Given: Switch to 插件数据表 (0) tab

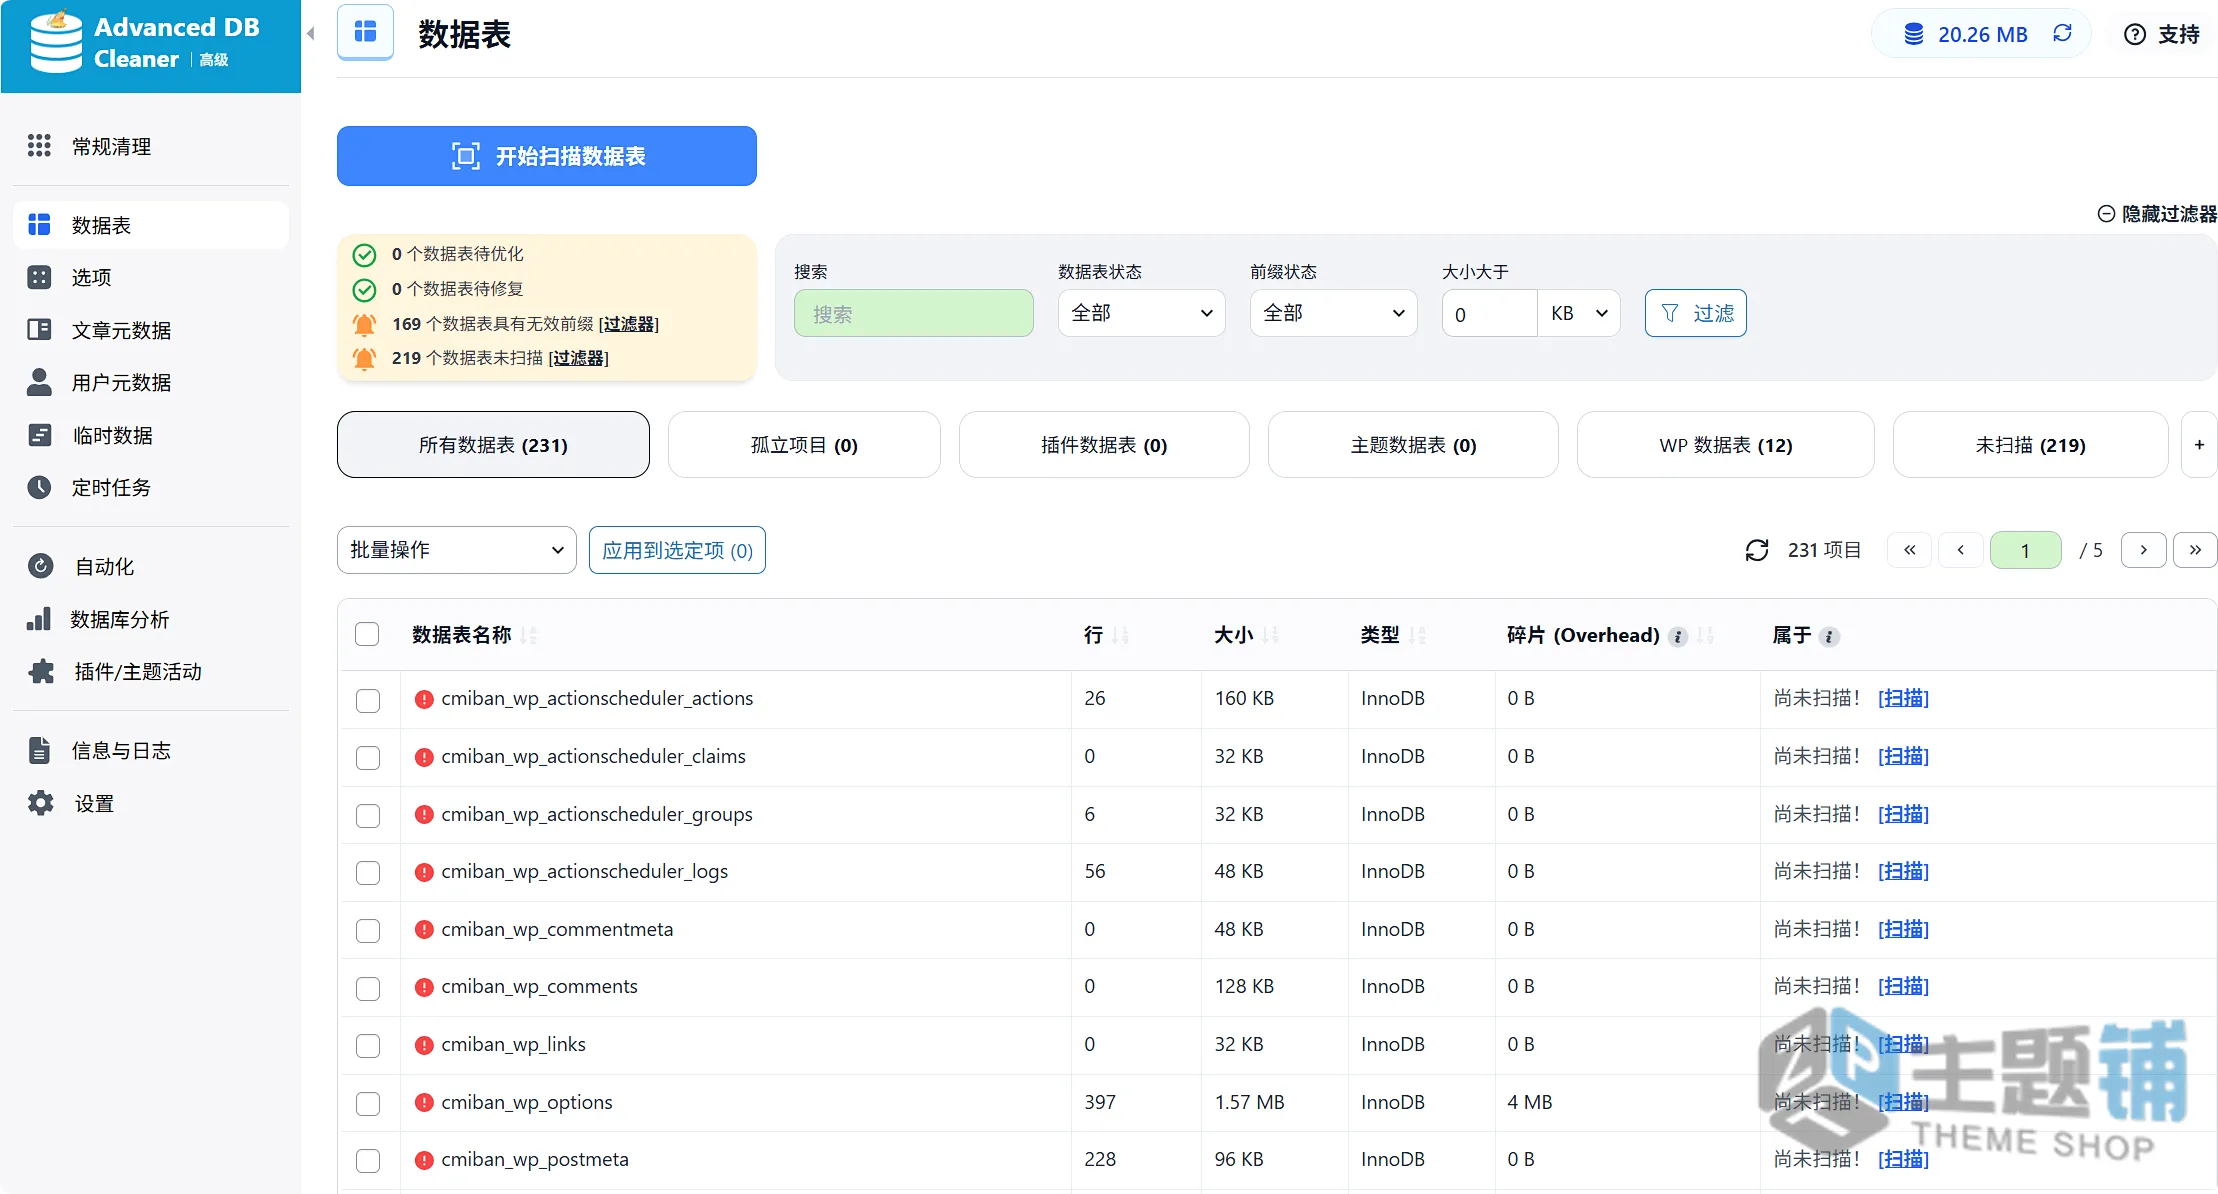Looking at the screenshot, I should click(x=1104, y=445).
